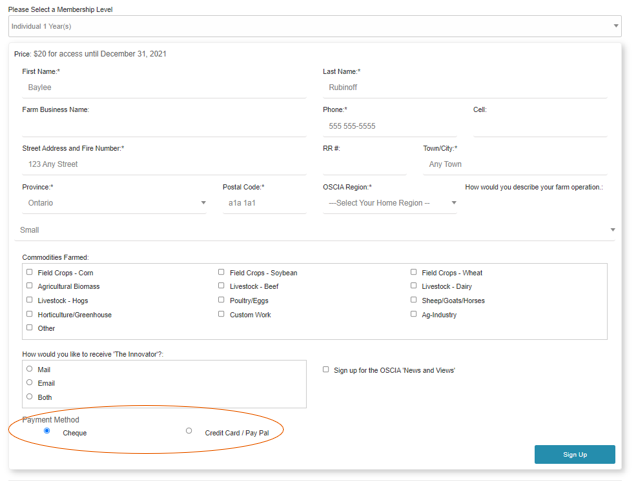Choose Email delivery radio button

tap(29, 383)
